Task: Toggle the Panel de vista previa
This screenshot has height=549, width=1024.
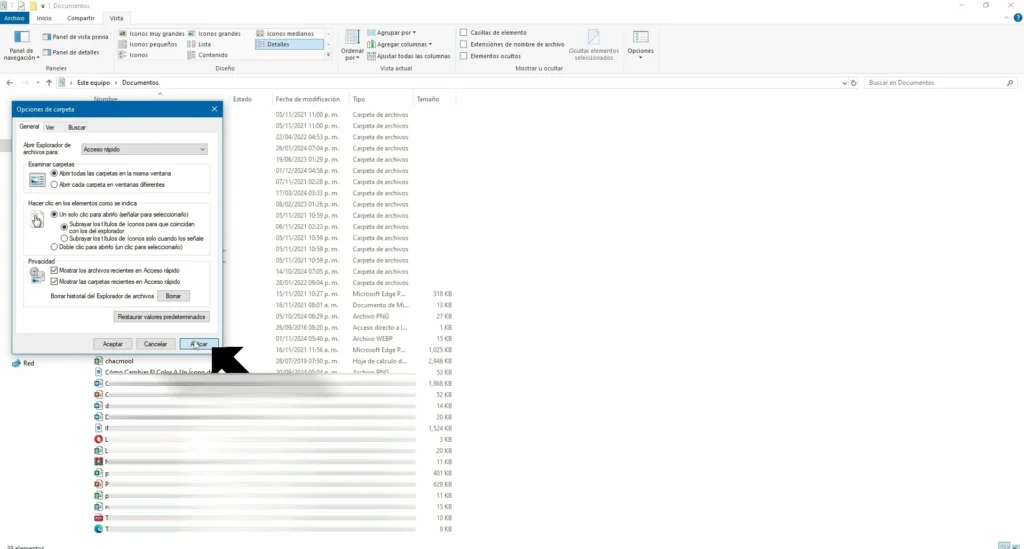Action: click(x=75, y=37)
